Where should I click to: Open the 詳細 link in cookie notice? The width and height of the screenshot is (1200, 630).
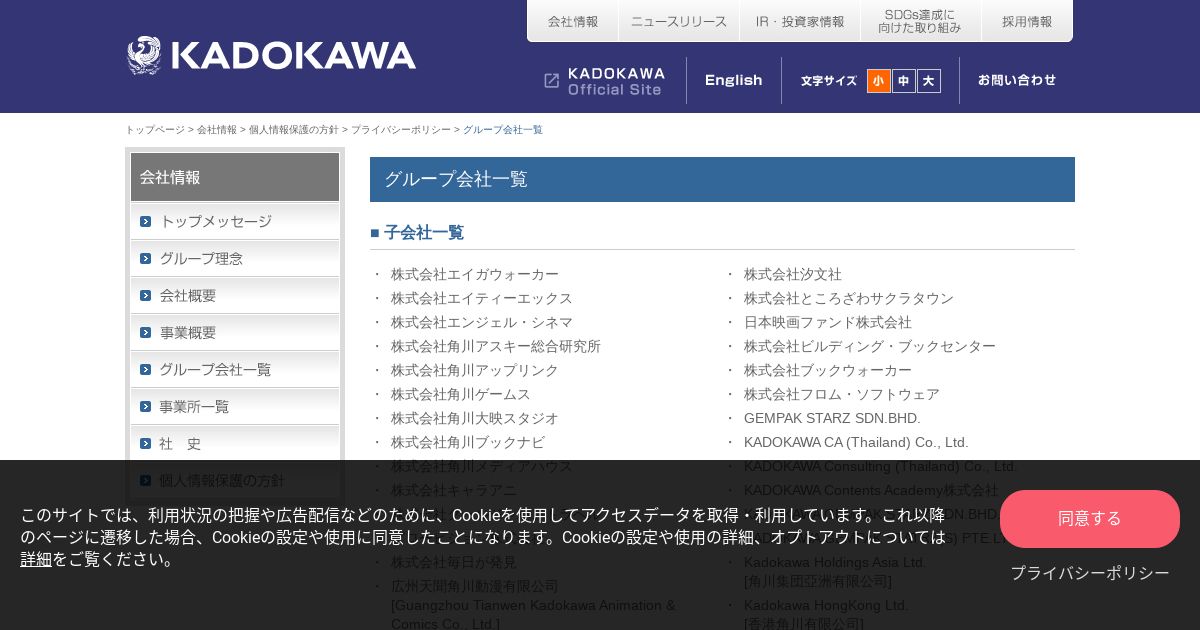click(36, 559)
